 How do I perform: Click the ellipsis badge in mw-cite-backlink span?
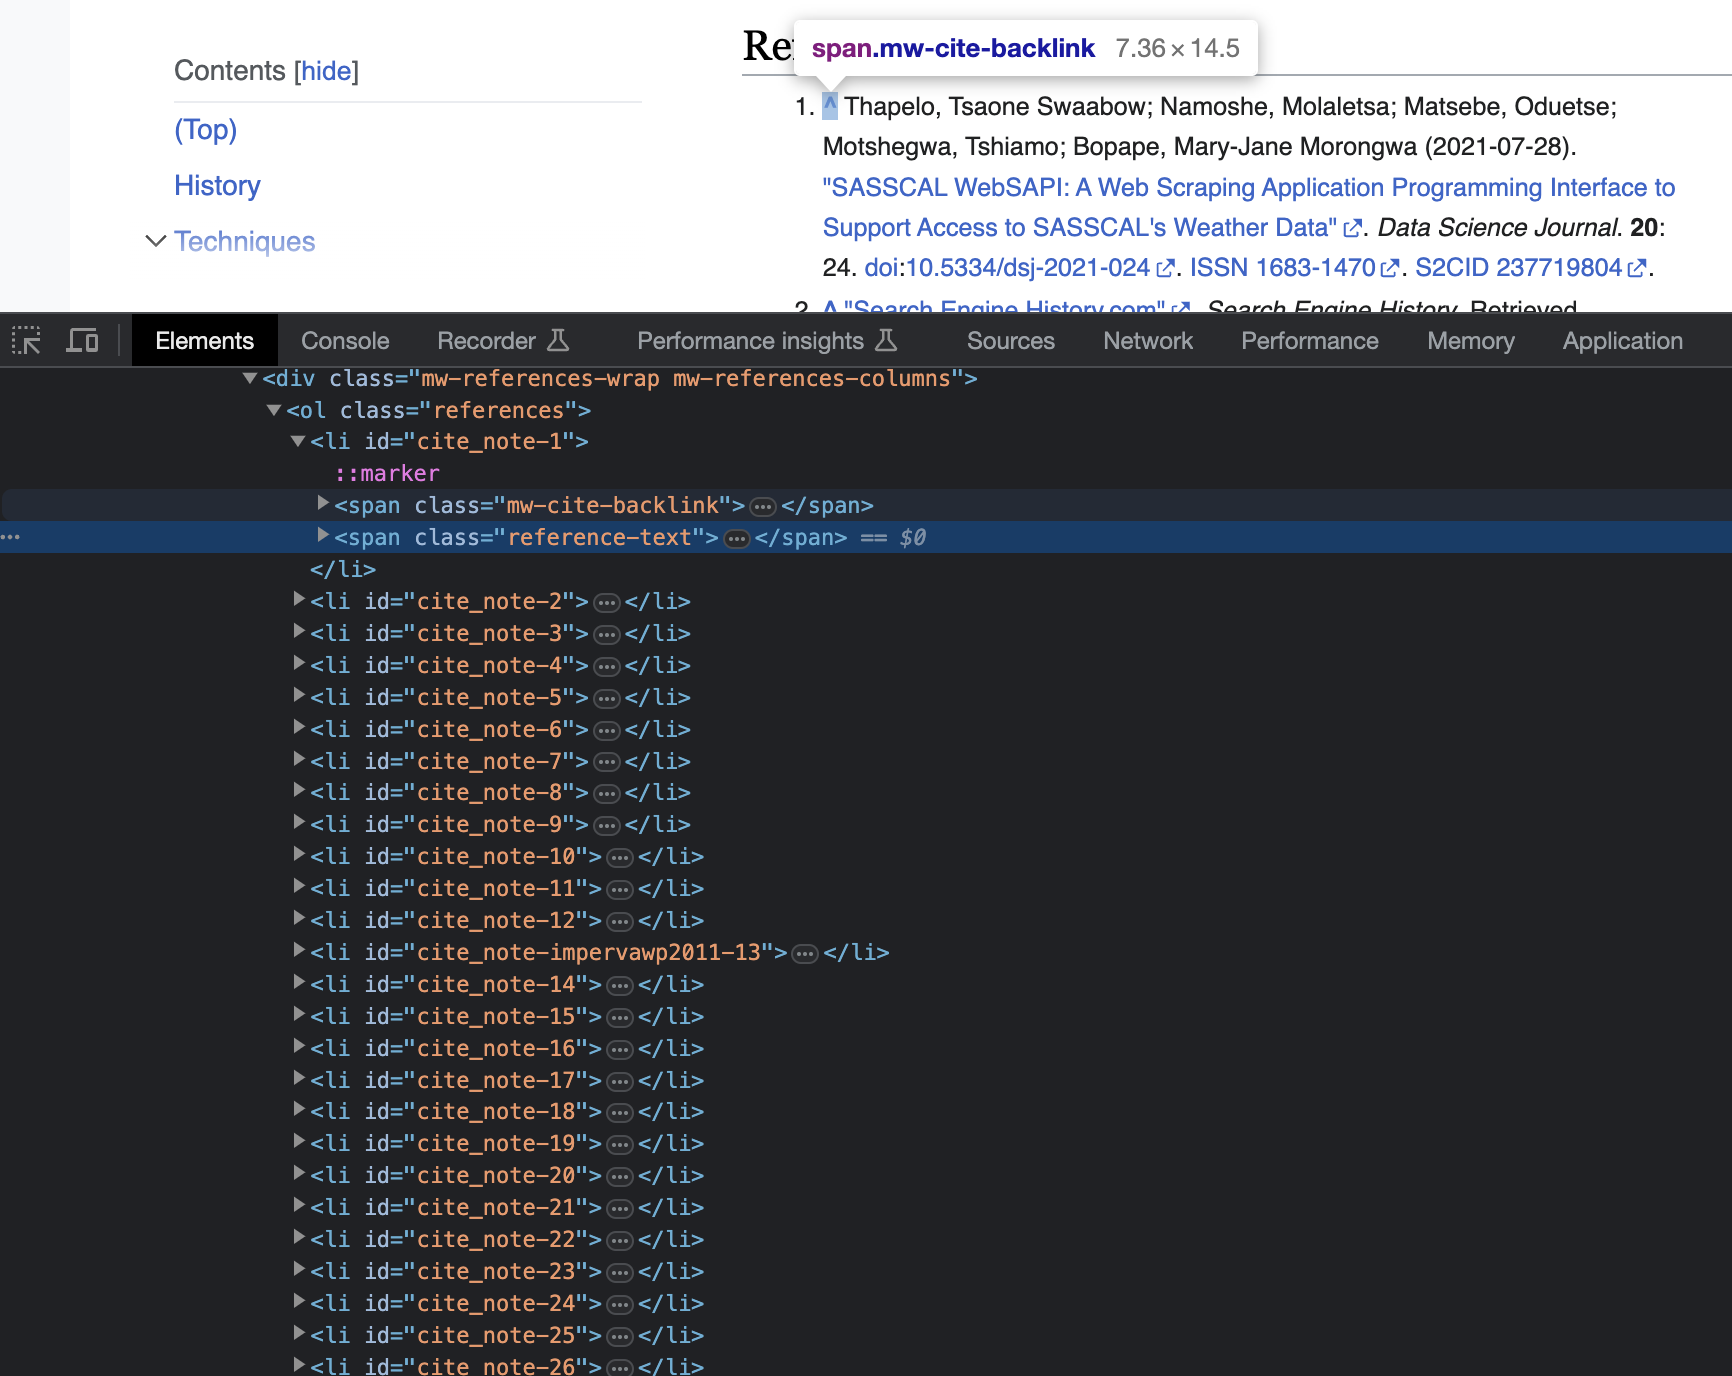tap(763, 507)
